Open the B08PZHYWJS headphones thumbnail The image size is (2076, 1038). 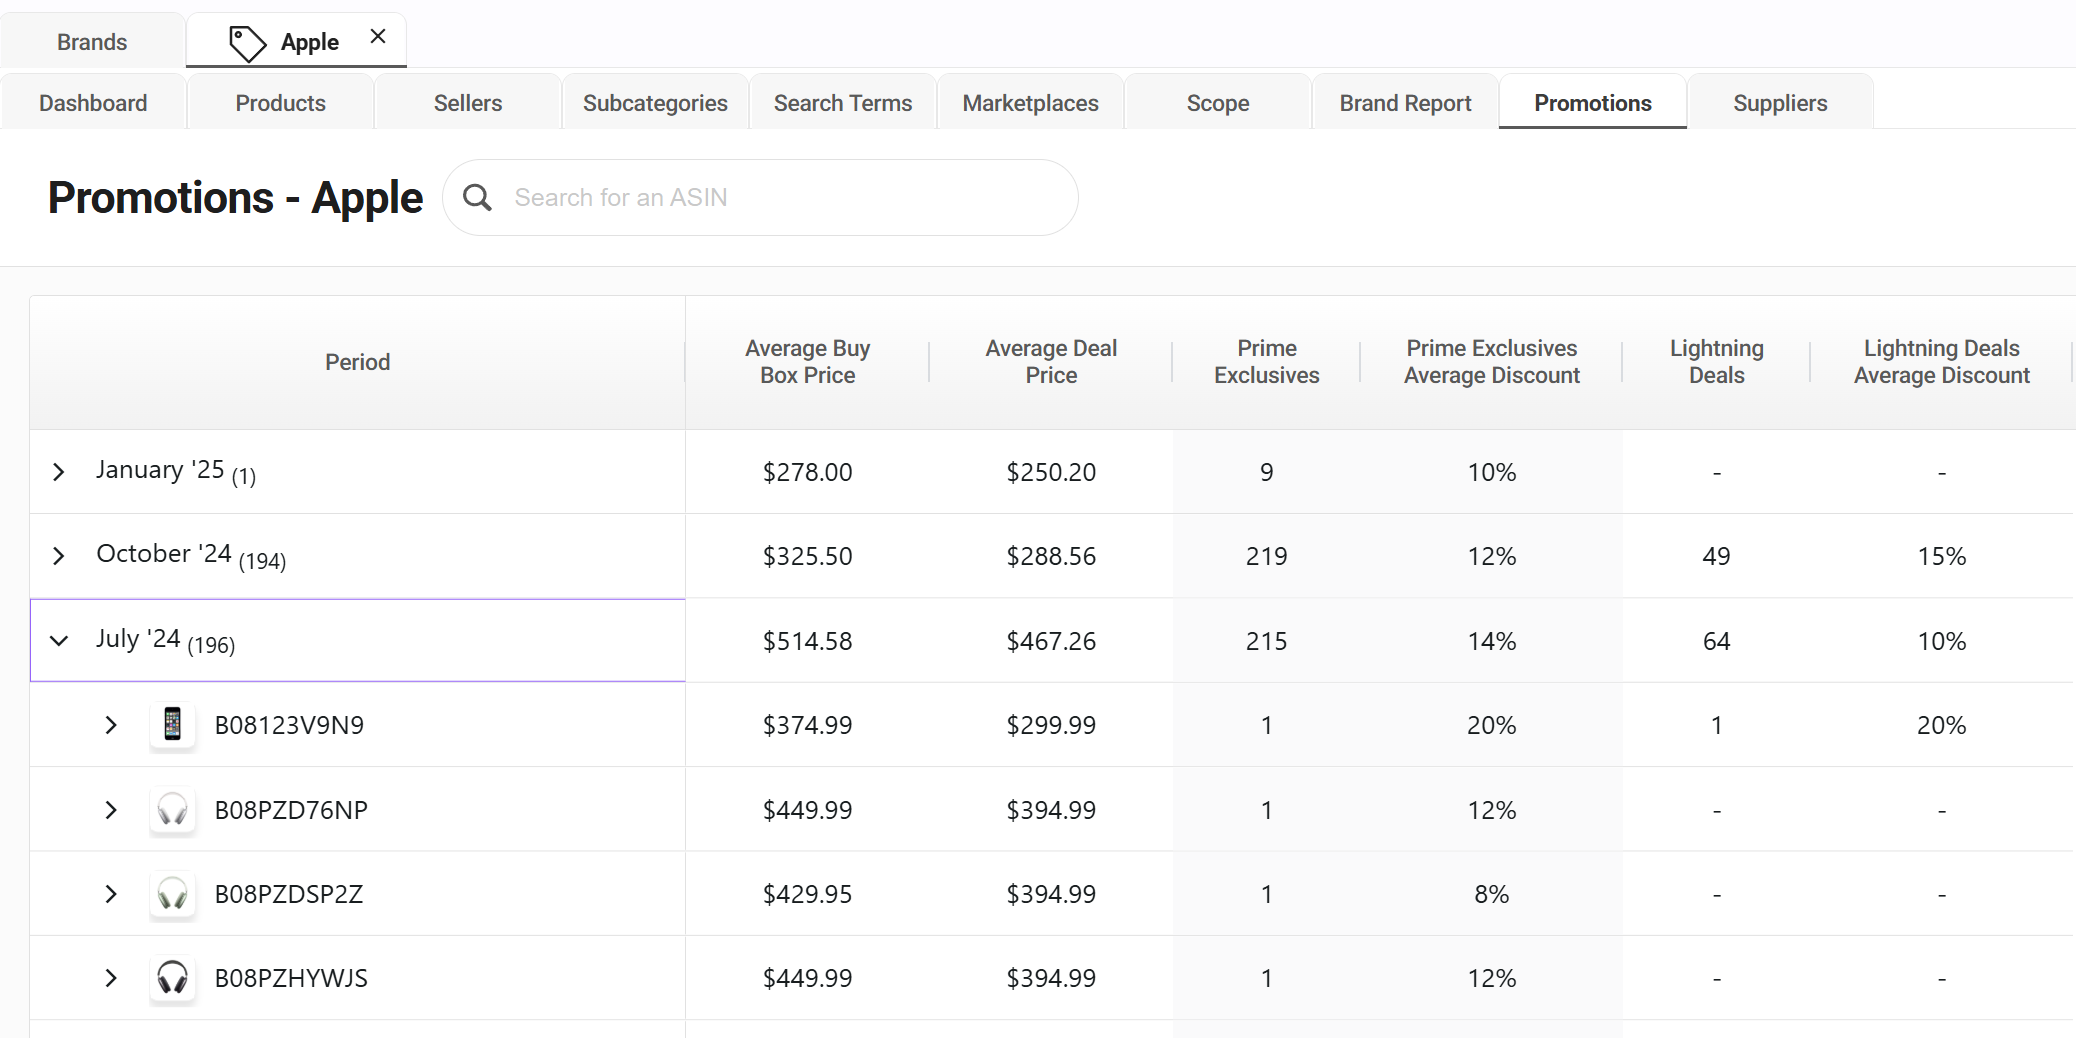pos(172,977)
